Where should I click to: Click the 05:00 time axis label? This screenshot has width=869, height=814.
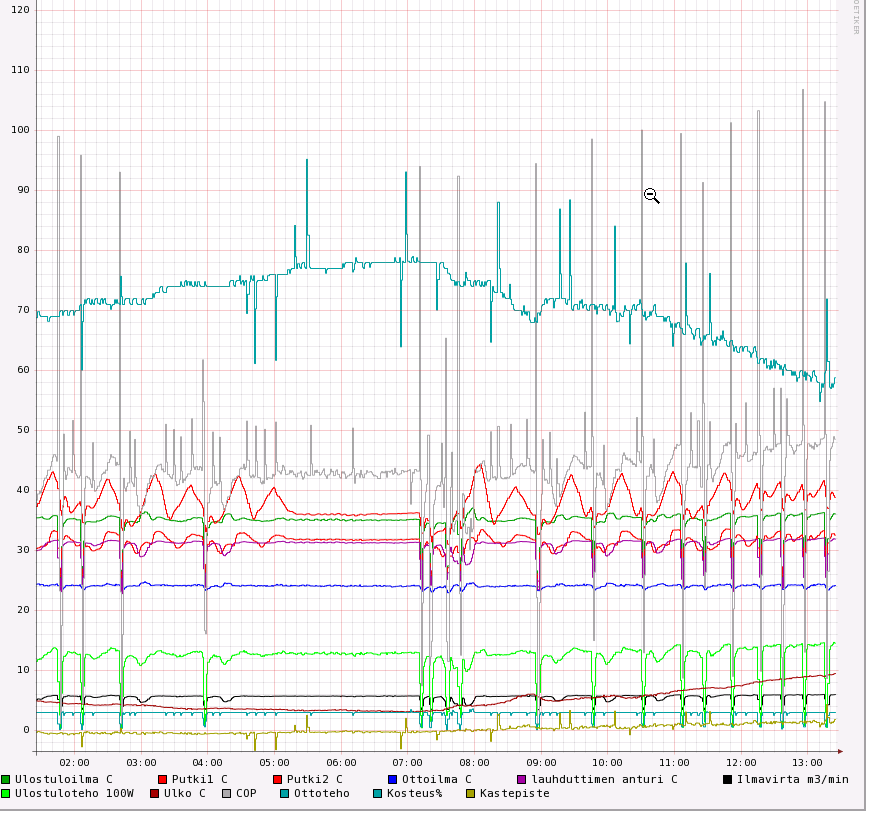click(x=274, y=765)
